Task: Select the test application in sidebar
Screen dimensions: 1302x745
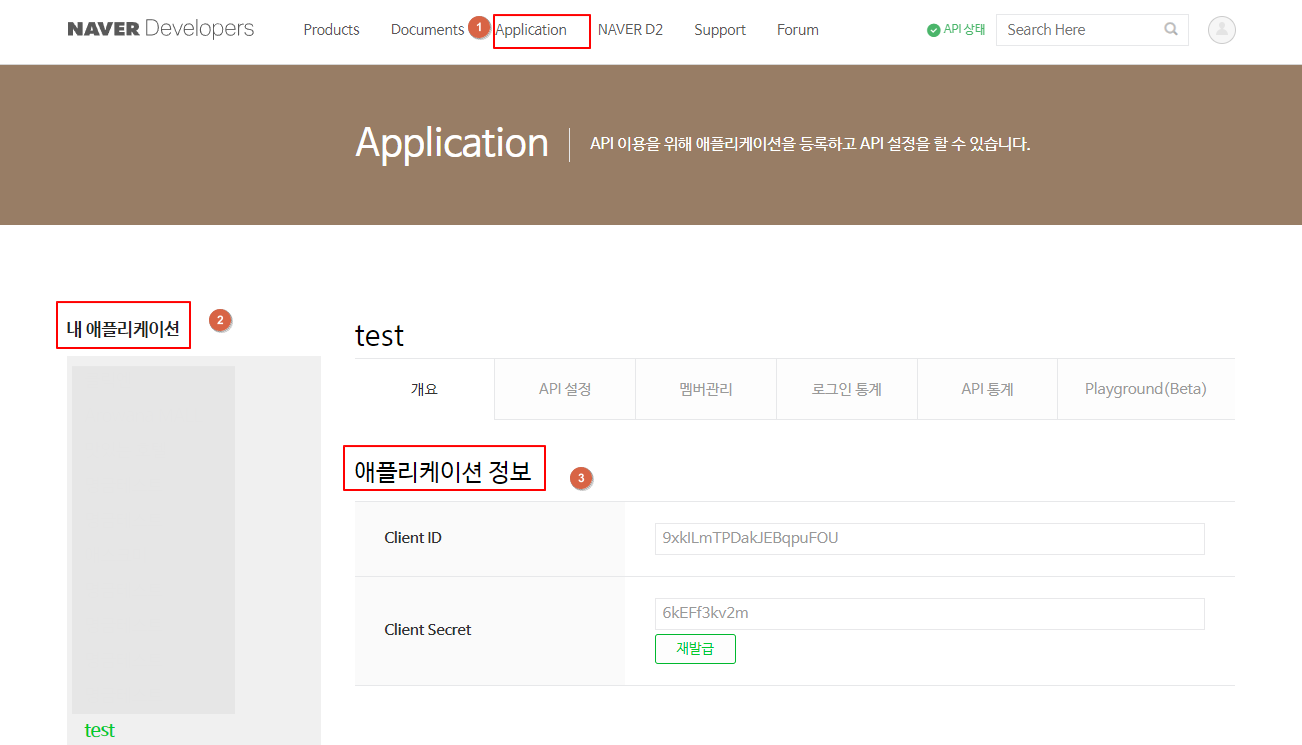Action: tap(100, 730)
